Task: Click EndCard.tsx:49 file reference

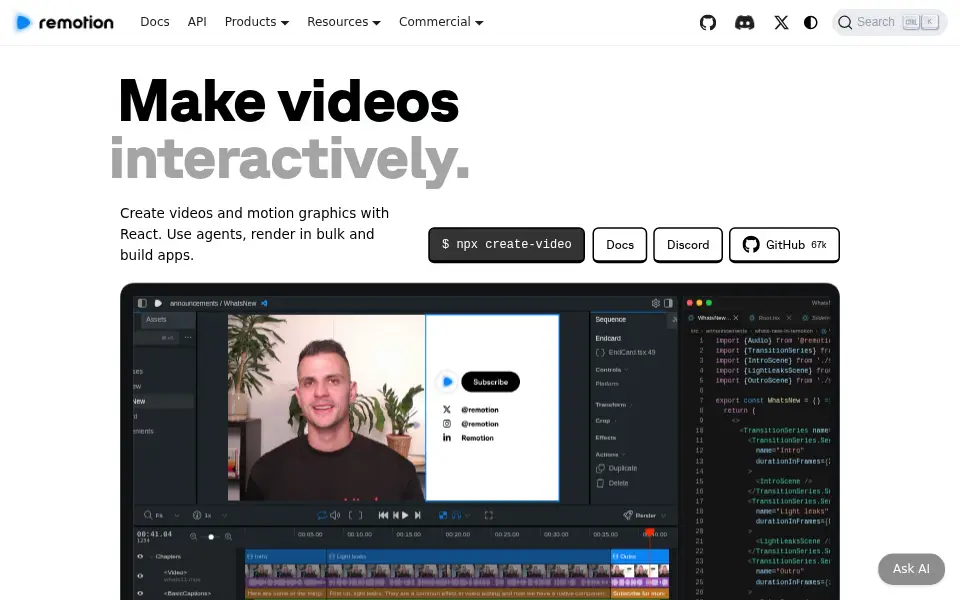Action: pos(626,353)
